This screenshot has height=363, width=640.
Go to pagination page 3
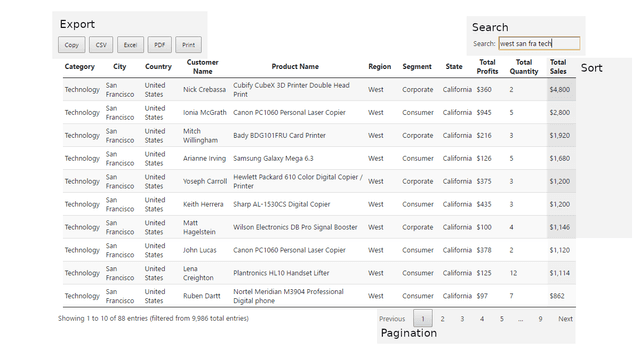coord(462,319)
